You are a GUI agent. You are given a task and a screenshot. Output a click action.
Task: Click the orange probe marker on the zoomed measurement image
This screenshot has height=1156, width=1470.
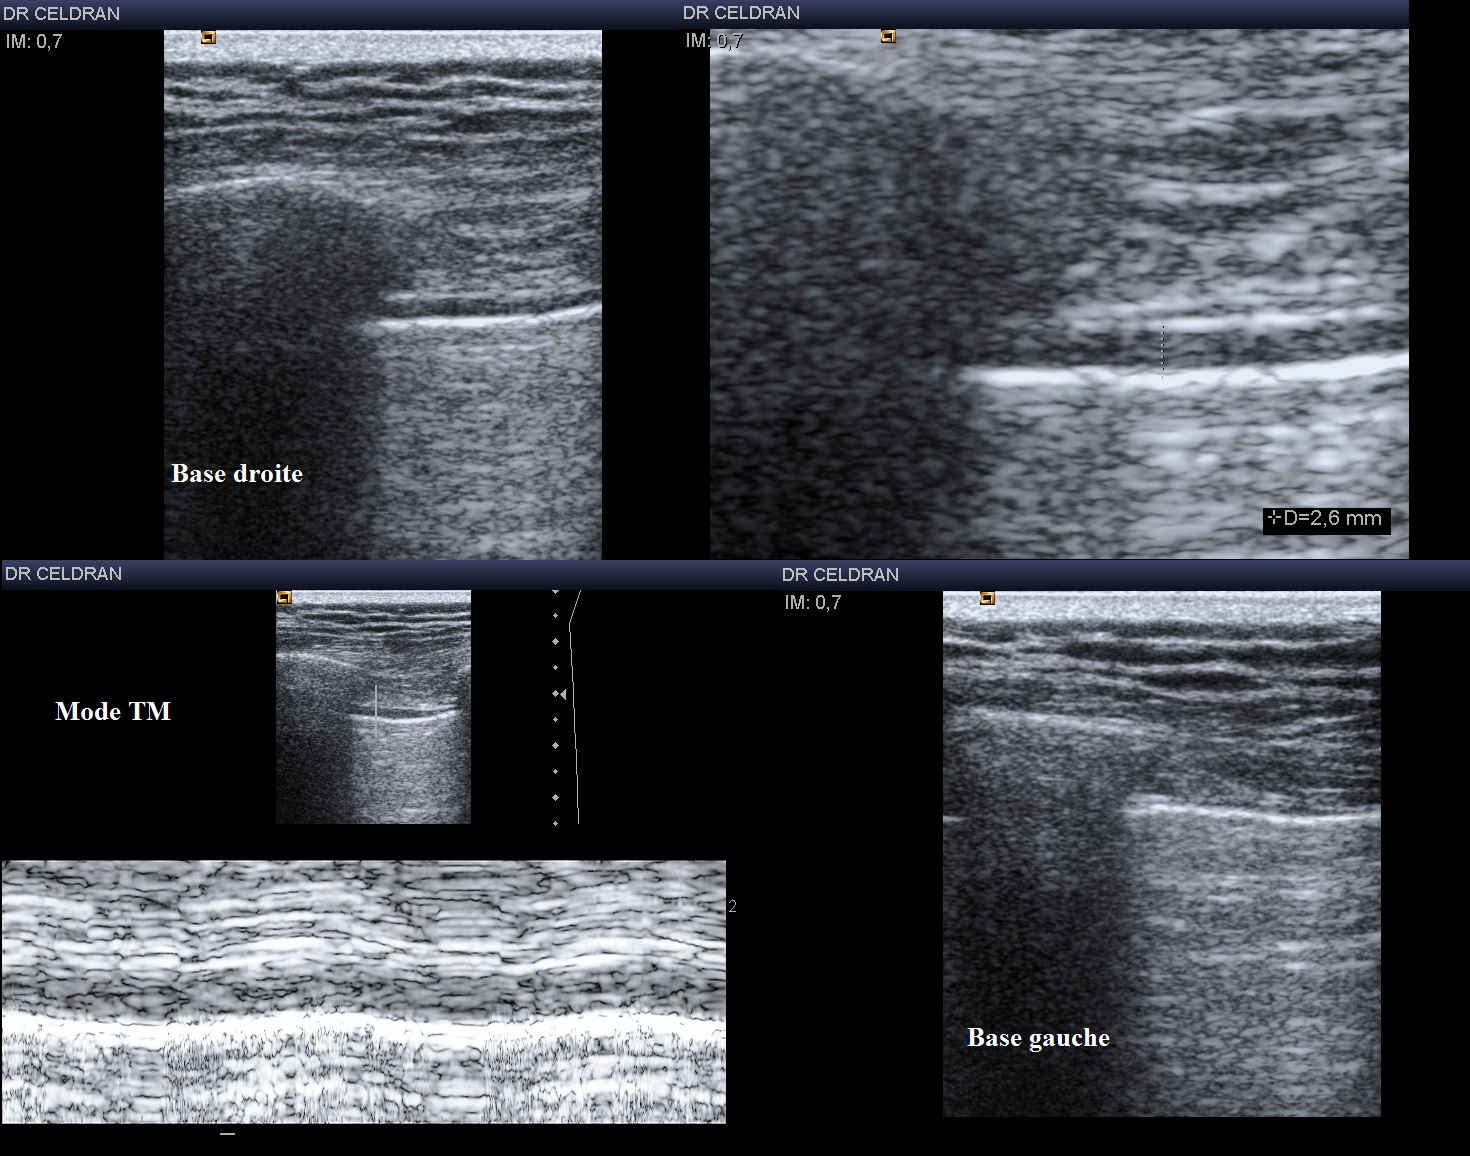click(888, 37)
